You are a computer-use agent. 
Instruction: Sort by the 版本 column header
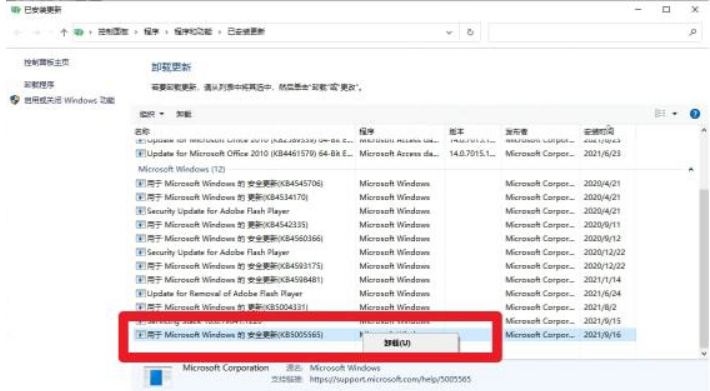point(456,132)
